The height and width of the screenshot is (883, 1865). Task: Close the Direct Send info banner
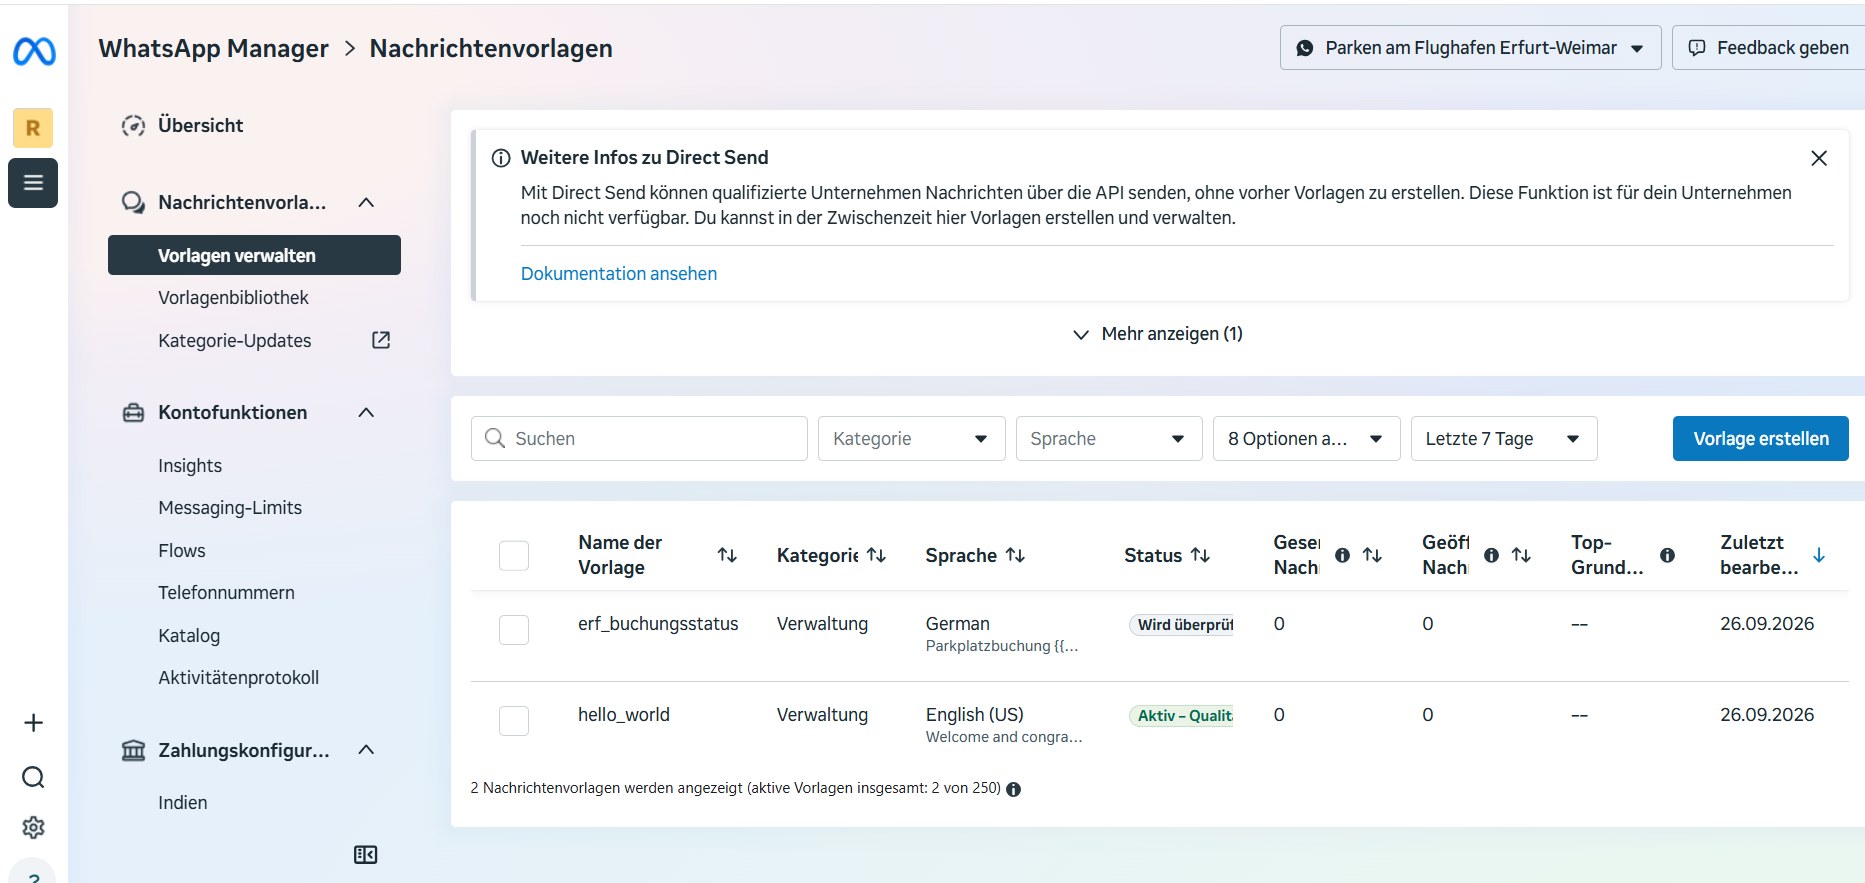pyautogui.click(x=1819, y=158)
